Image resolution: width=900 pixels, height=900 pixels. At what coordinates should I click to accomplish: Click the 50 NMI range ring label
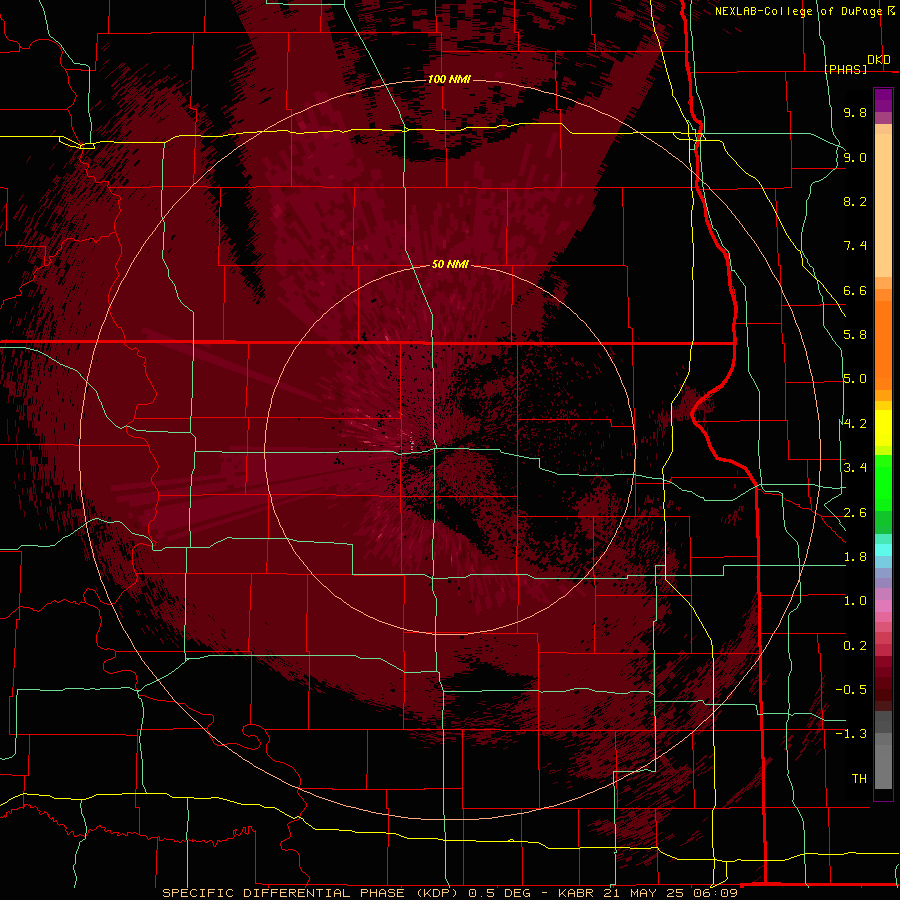tap(451, 264)
